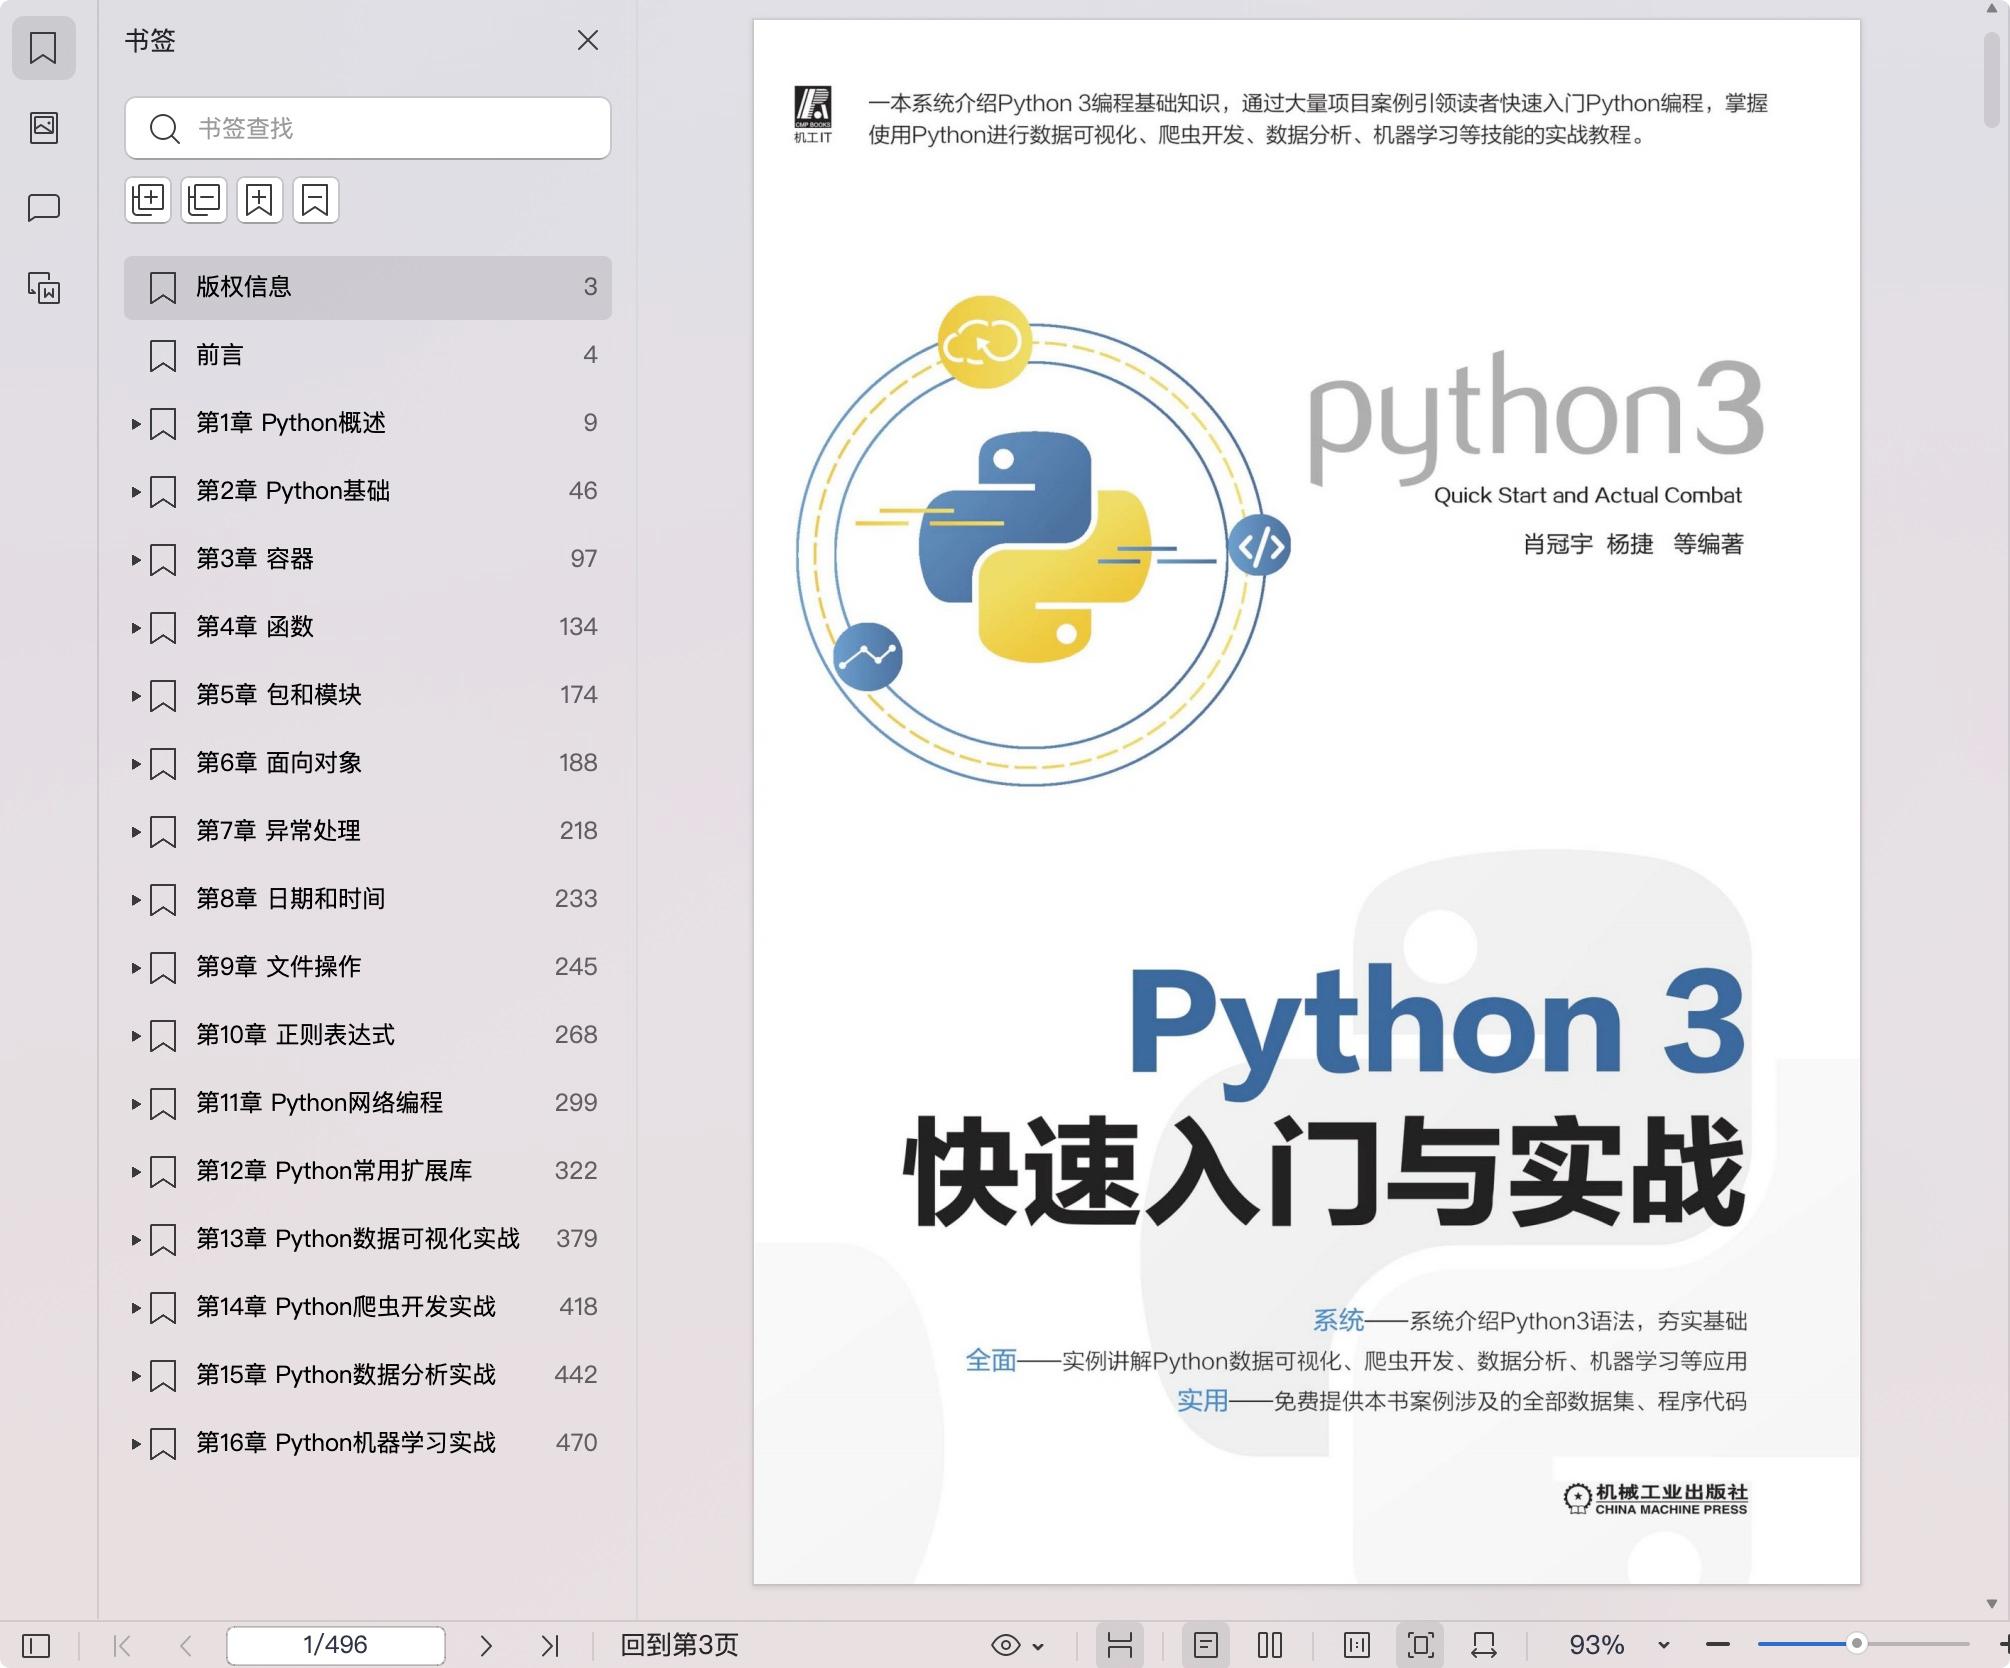
Task: Open the Thumbnails sidebar panel icon
Action: pos(43,127)
